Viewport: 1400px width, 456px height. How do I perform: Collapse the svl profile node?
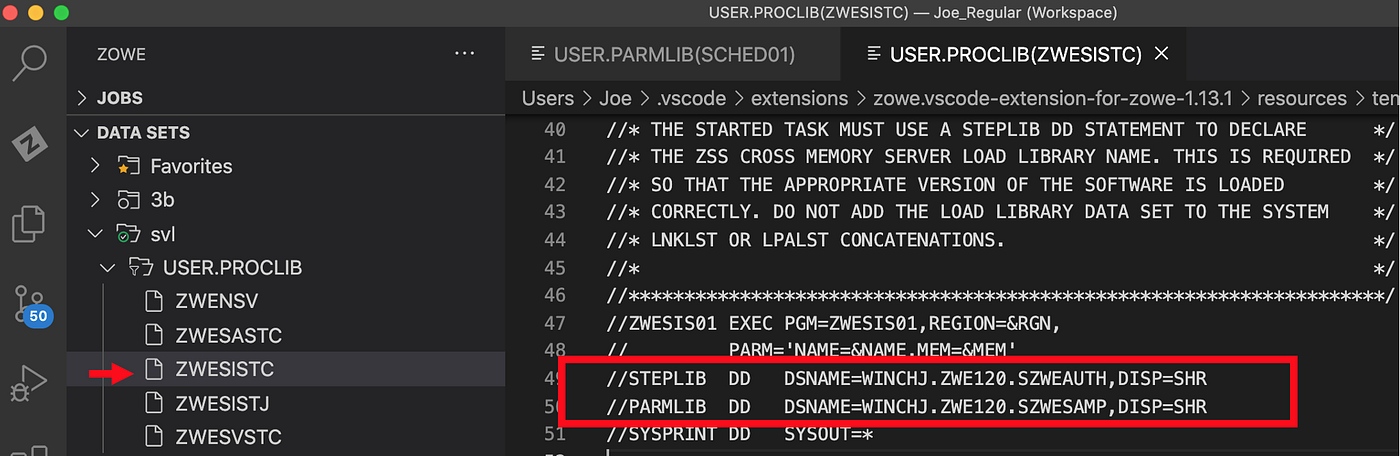pos(96,234)
